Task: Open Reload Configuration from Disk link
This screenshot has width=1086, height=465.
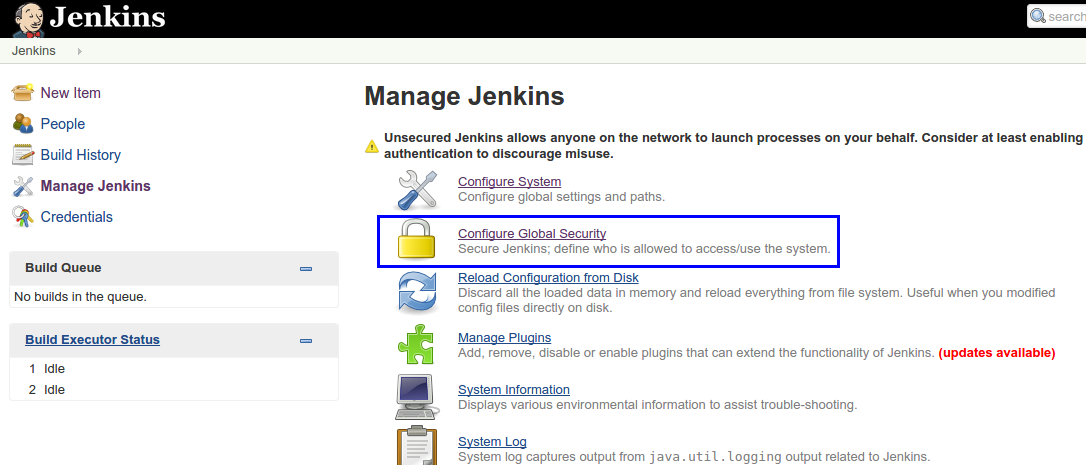Action: click(549, 278)
